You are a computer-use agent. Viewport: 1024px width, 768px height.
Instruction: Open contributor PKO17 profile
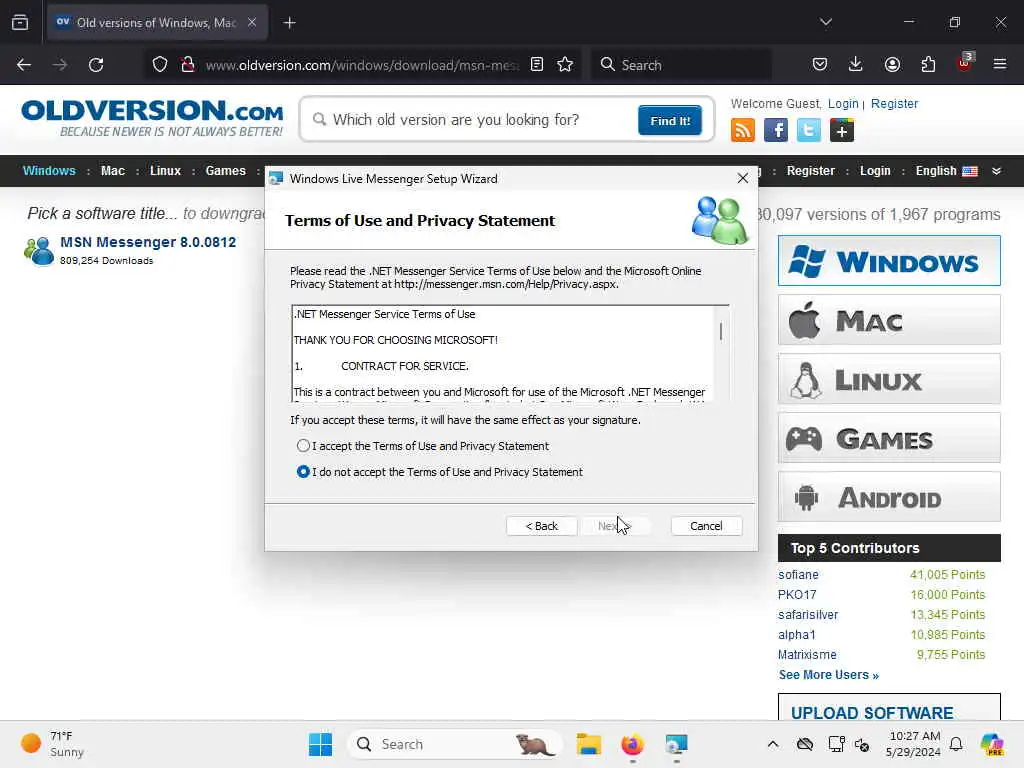click(797, 595)
